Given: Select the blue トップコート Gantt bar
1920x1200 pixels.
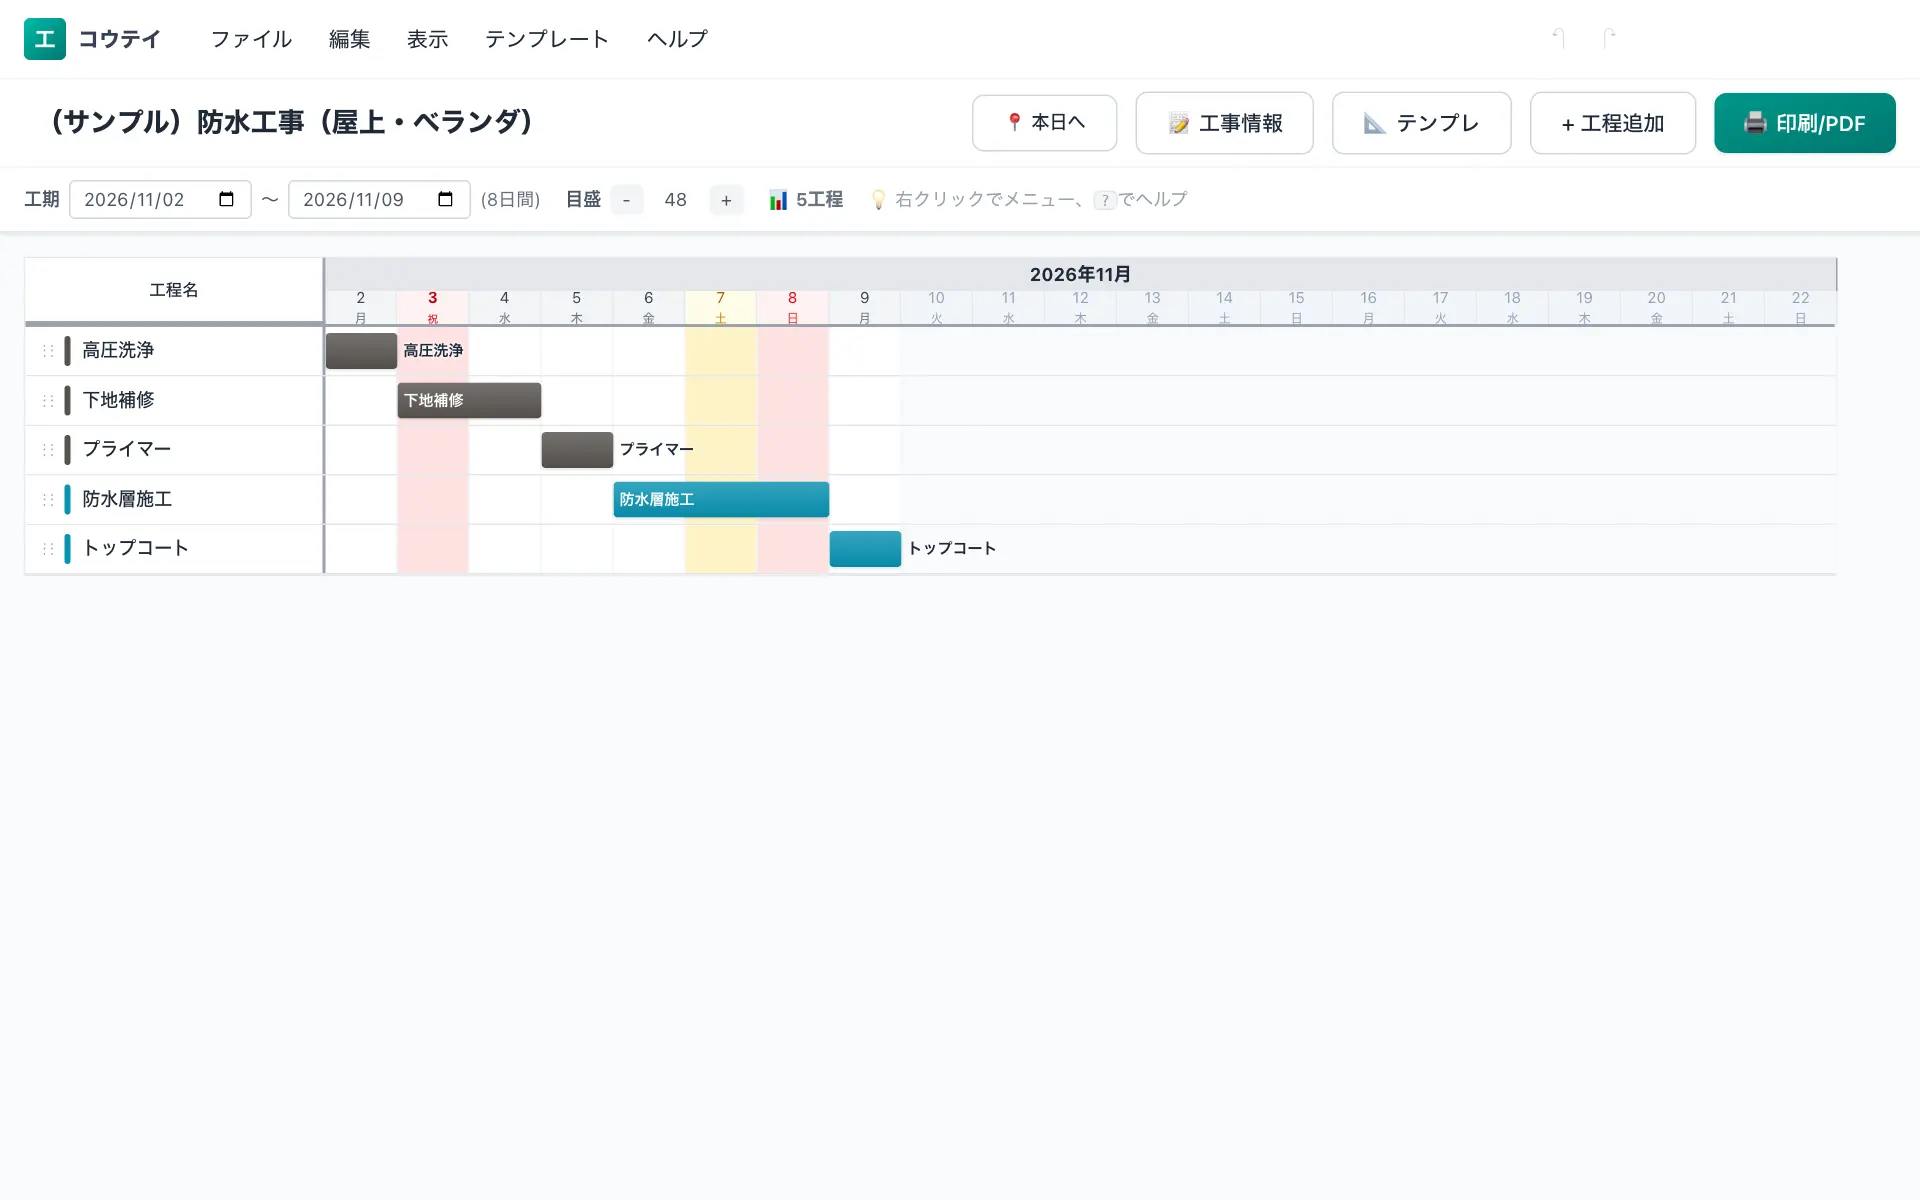Looking at the screenshot, I should click(865, 549).
